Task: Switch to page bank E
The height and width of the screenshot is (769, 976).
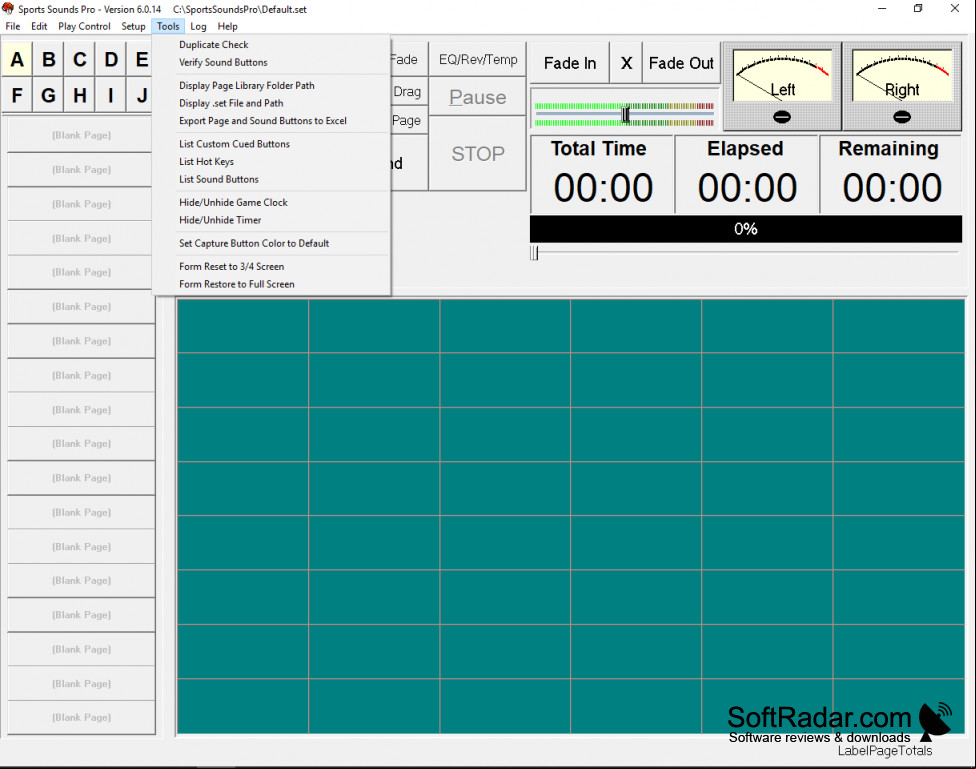Action: [x=141, y=59]
